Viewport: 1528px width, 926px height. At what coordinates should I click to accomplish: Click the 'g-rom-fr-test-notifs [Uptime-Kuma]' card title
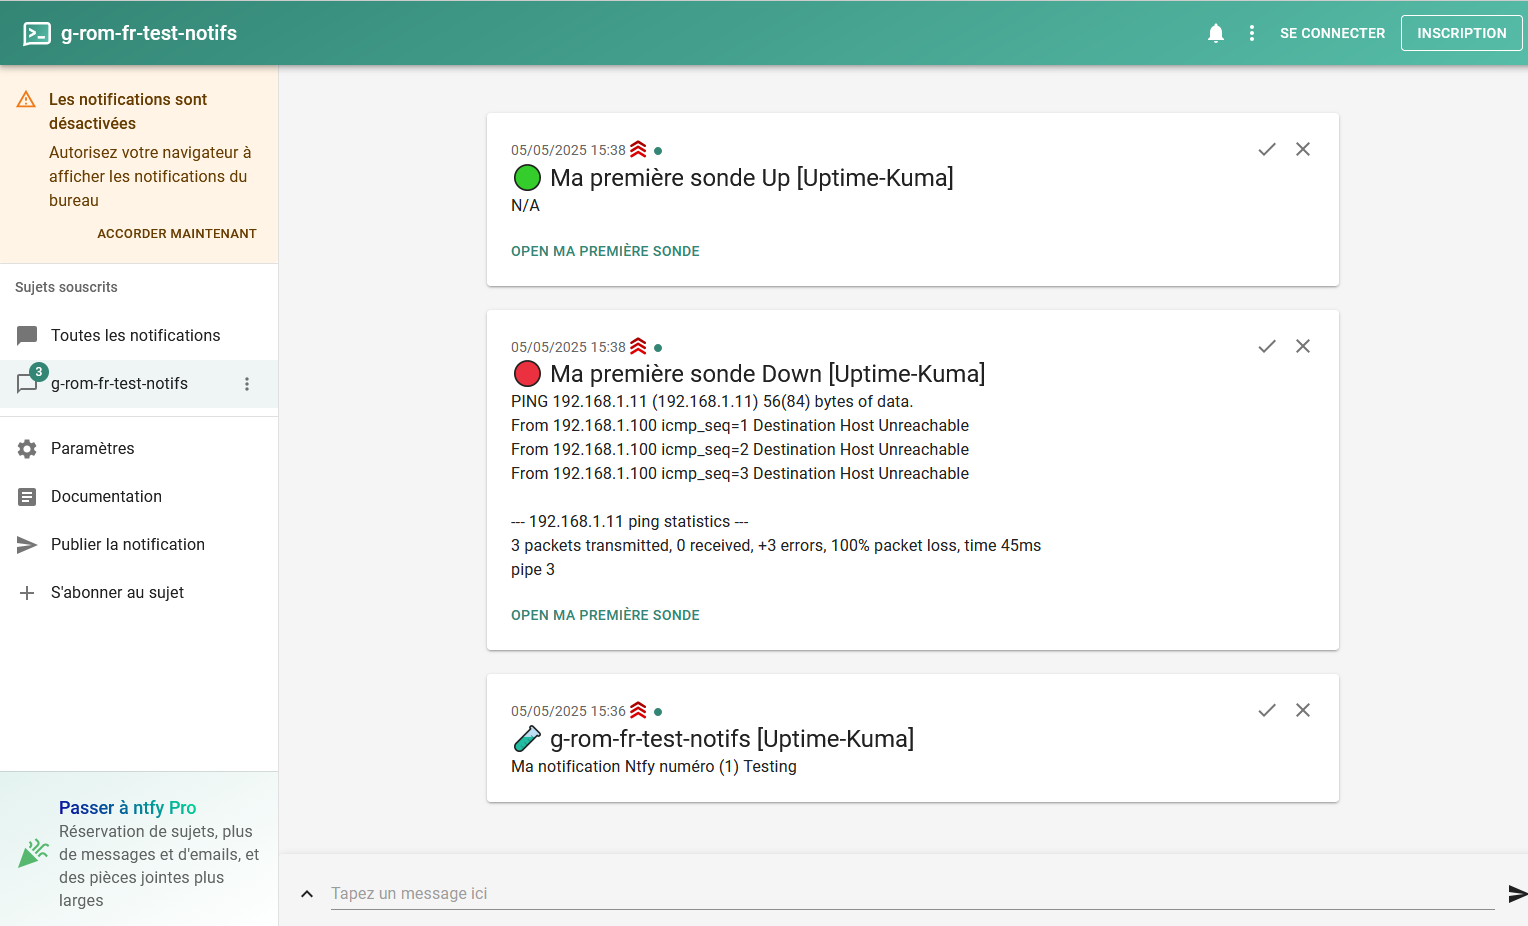click(x=732, y=739)
